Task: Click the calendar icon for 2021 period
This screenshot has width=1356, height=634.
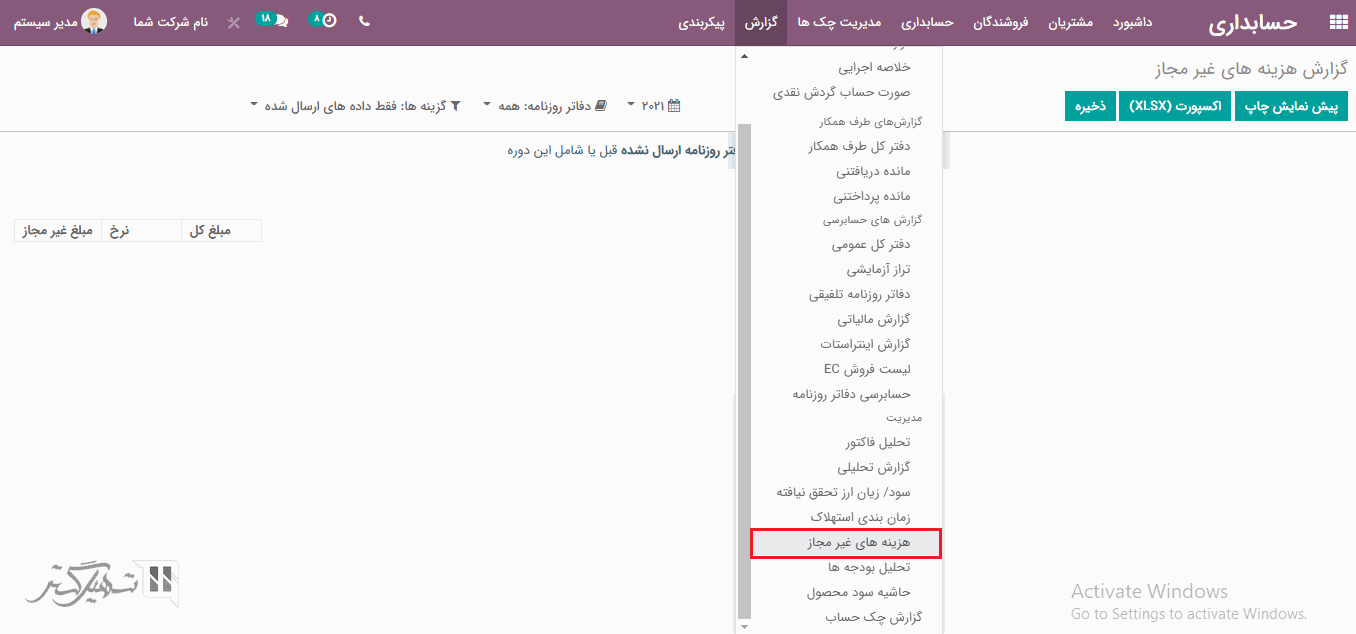Action: 674,105
